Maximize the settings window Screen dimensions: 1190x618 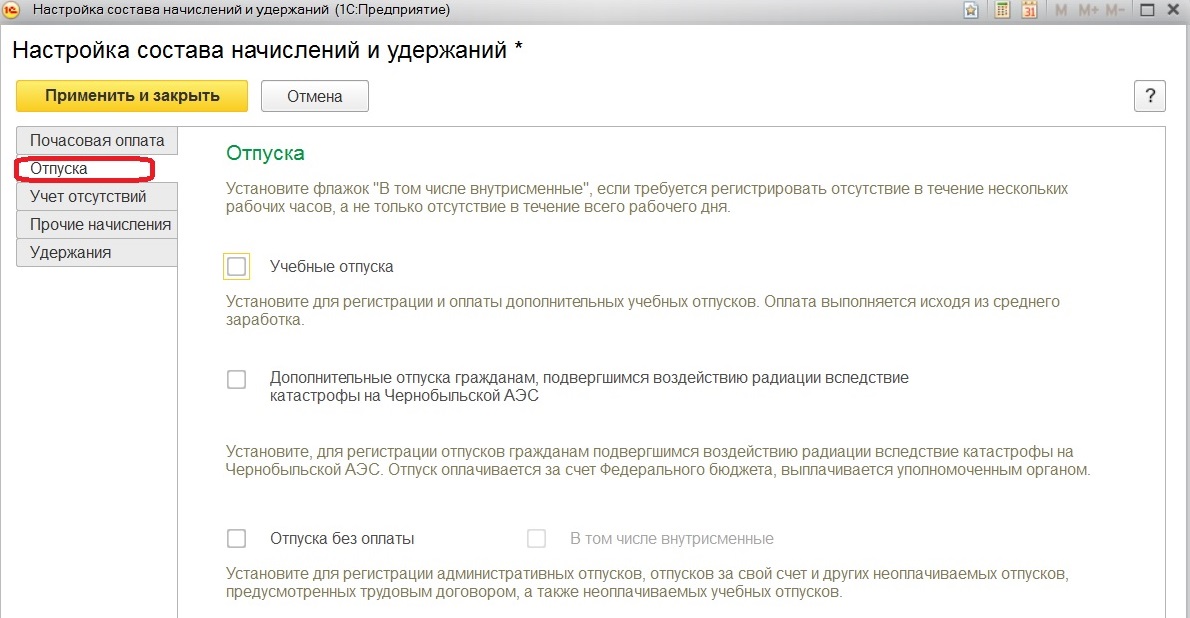pyautogui.click(x=1148, y=10)
